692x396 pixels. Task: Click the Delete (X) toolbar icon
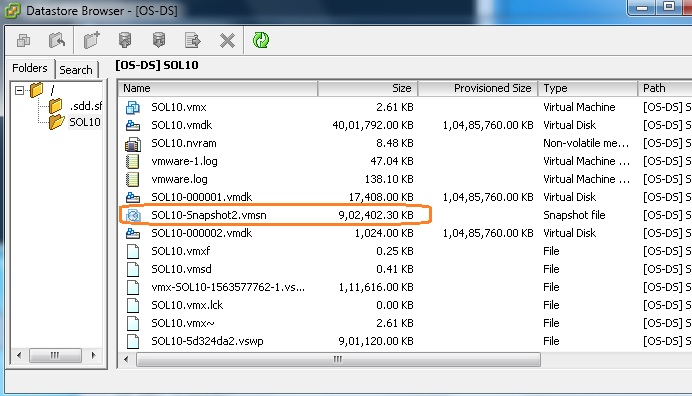(227, 41)
